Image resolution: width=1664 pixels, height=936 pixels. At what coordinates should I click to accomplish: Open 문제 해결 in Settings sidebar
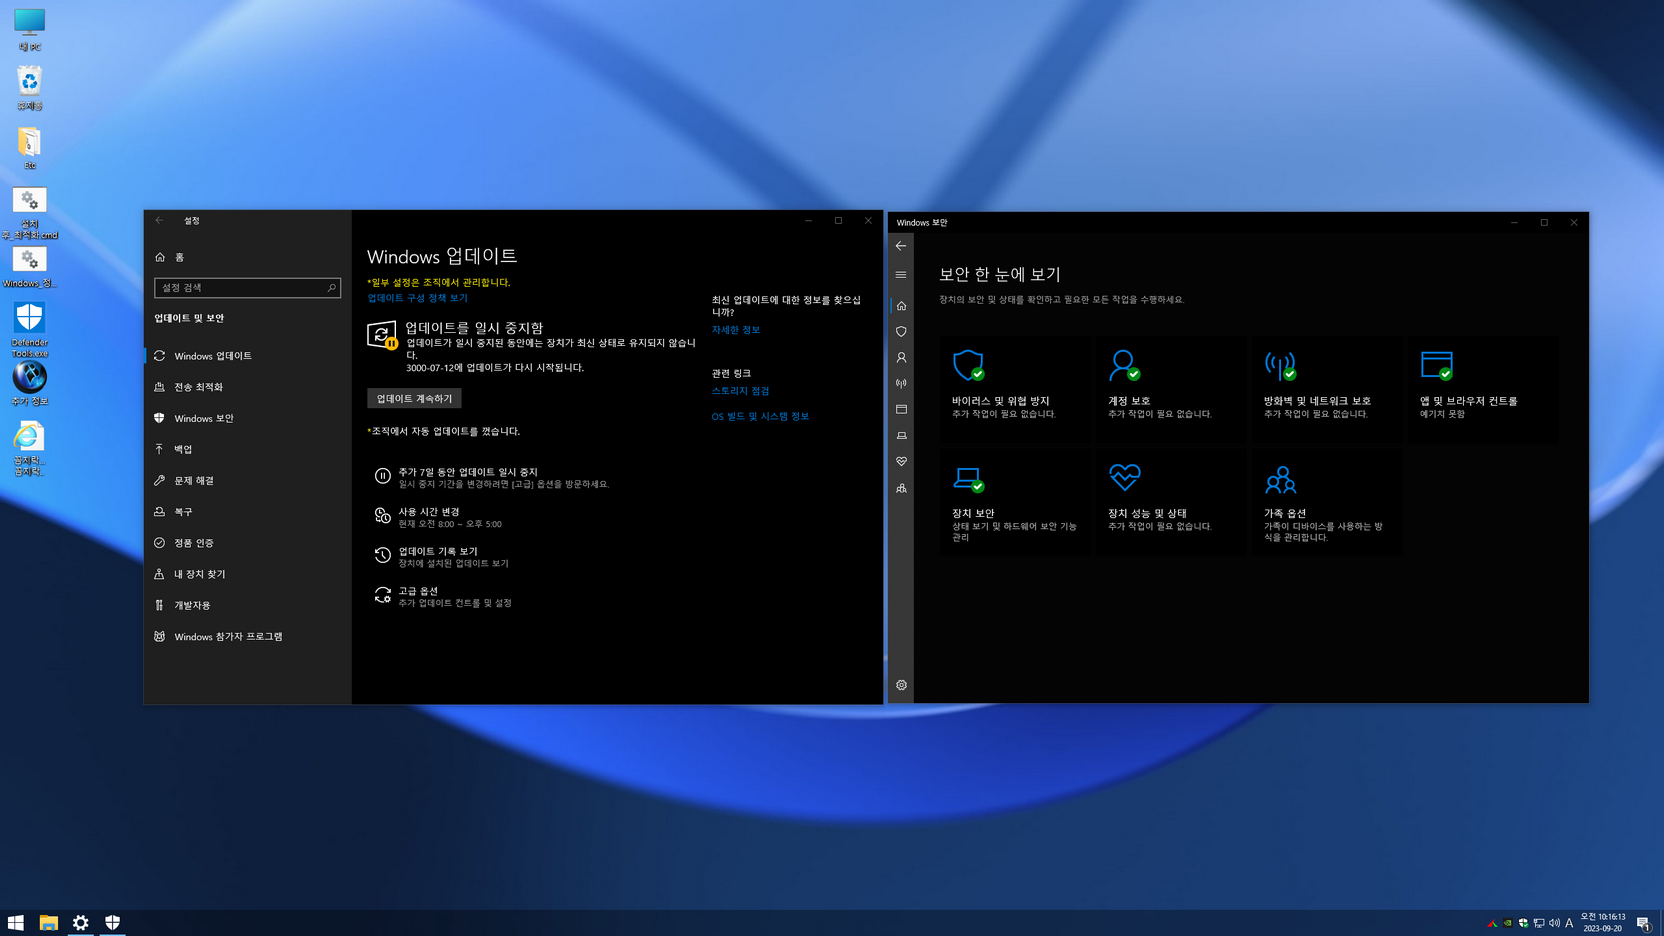coord(247,480)
